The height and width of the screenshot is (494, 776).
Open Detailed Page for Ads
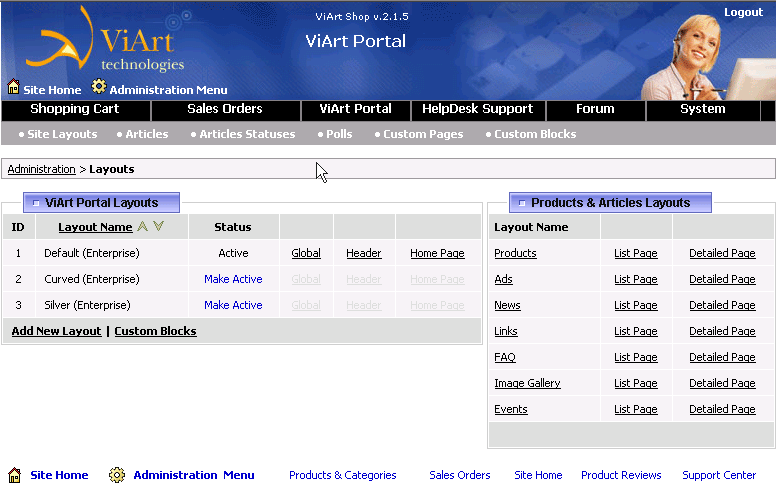723,279
